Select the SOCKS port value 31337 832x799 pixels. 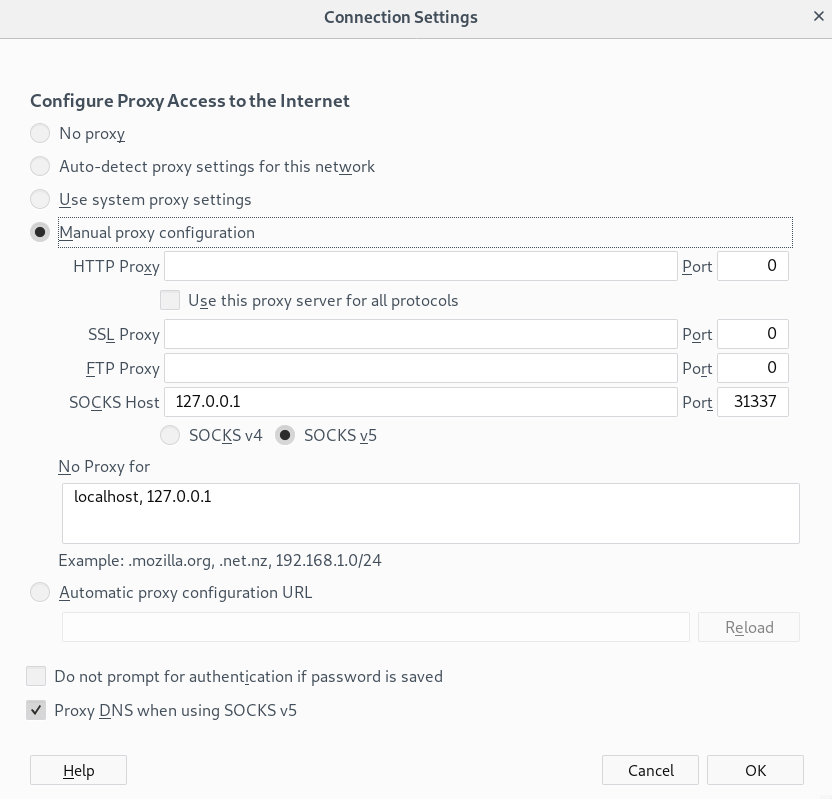click(x=752, y=402)
